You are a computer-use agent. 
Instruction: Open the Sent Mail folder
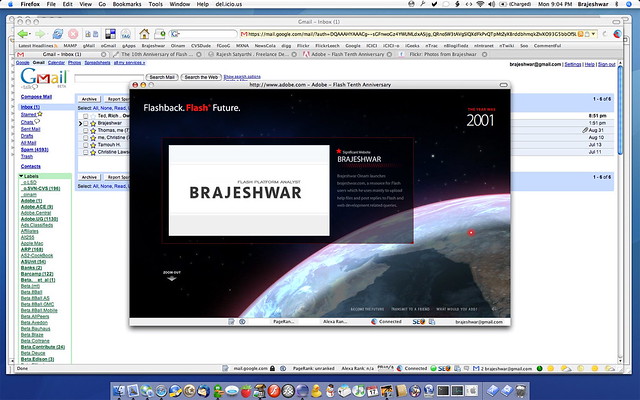[31, 129]
